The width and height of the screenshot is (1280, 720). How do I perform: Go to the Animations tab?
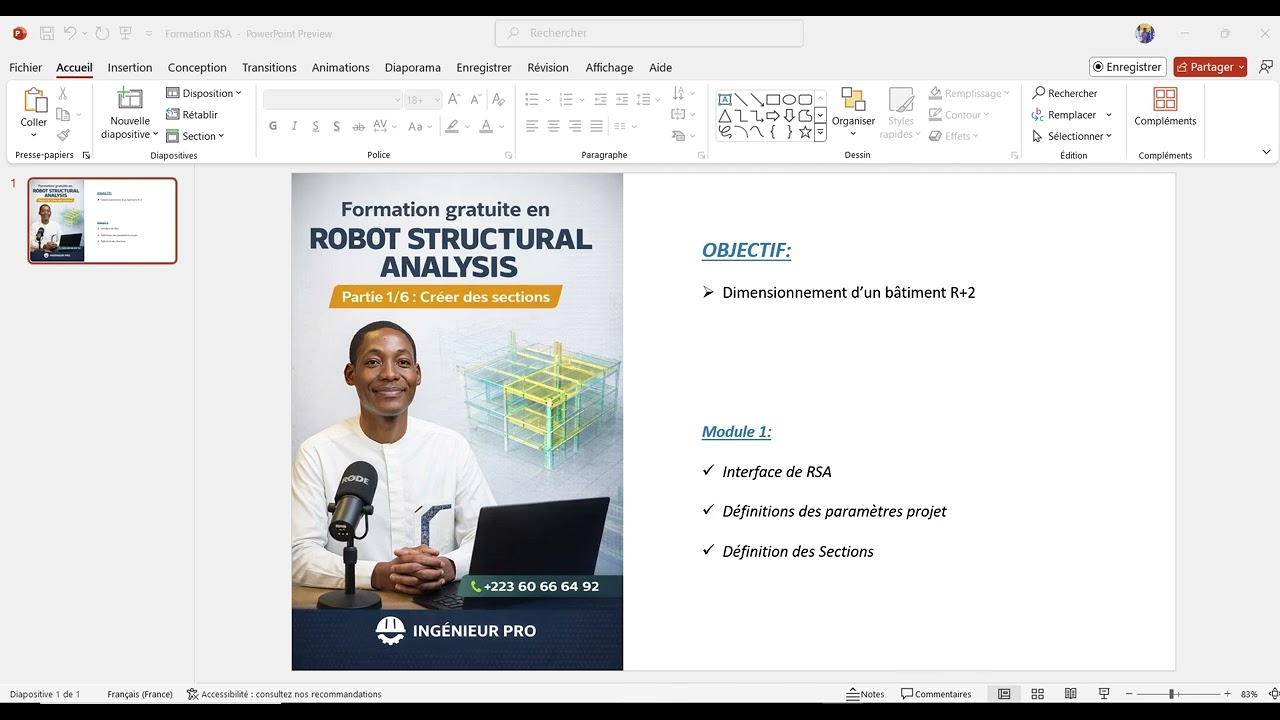click(x=341, y=67)
